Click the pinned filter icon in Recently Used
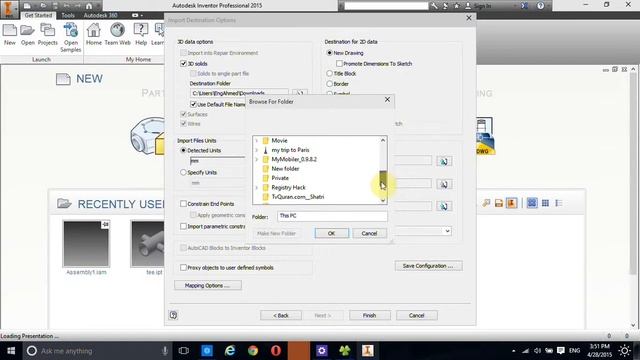This screenshot has height=360, width=640. 511,203
